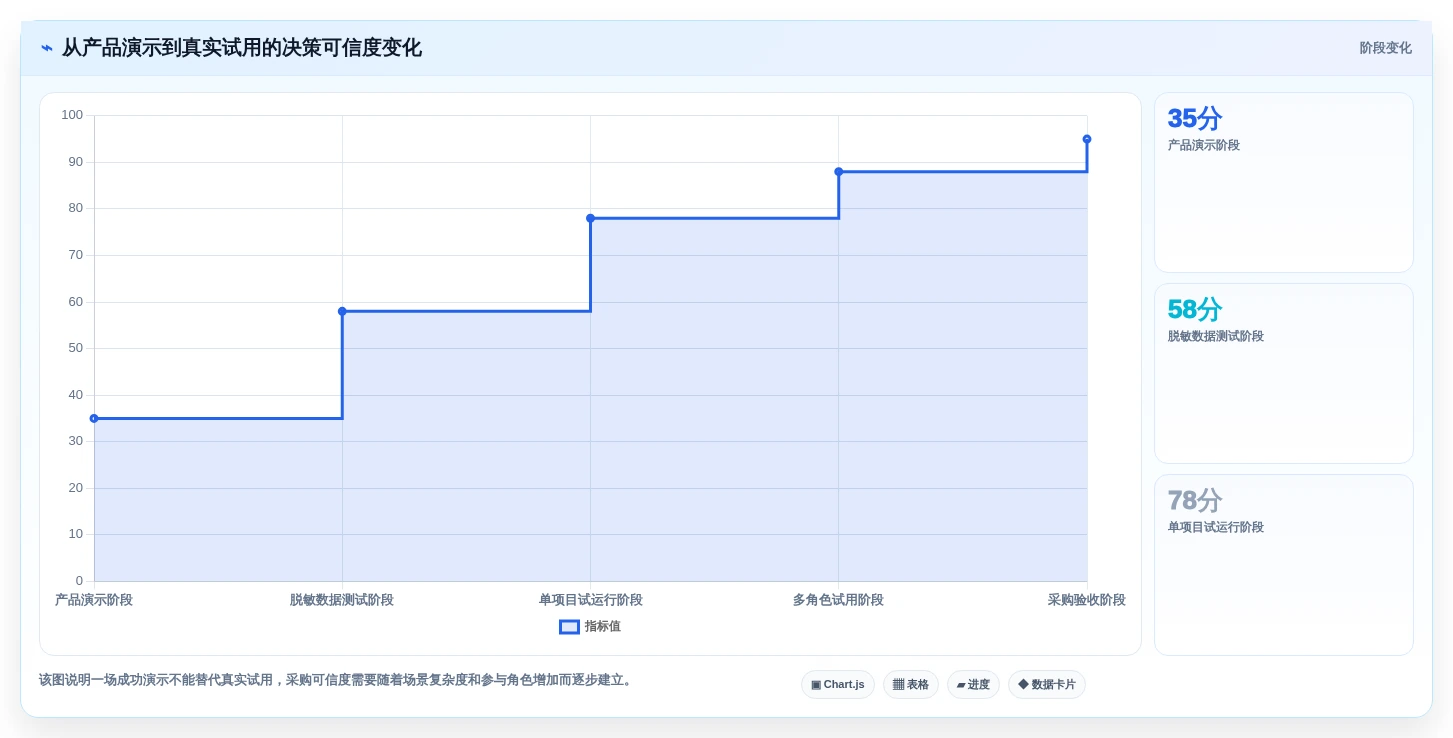Screen dimensions: 1453x738
Task: Click the y-axis value 50
Action: pyautogui.click(x=76, y=348)
